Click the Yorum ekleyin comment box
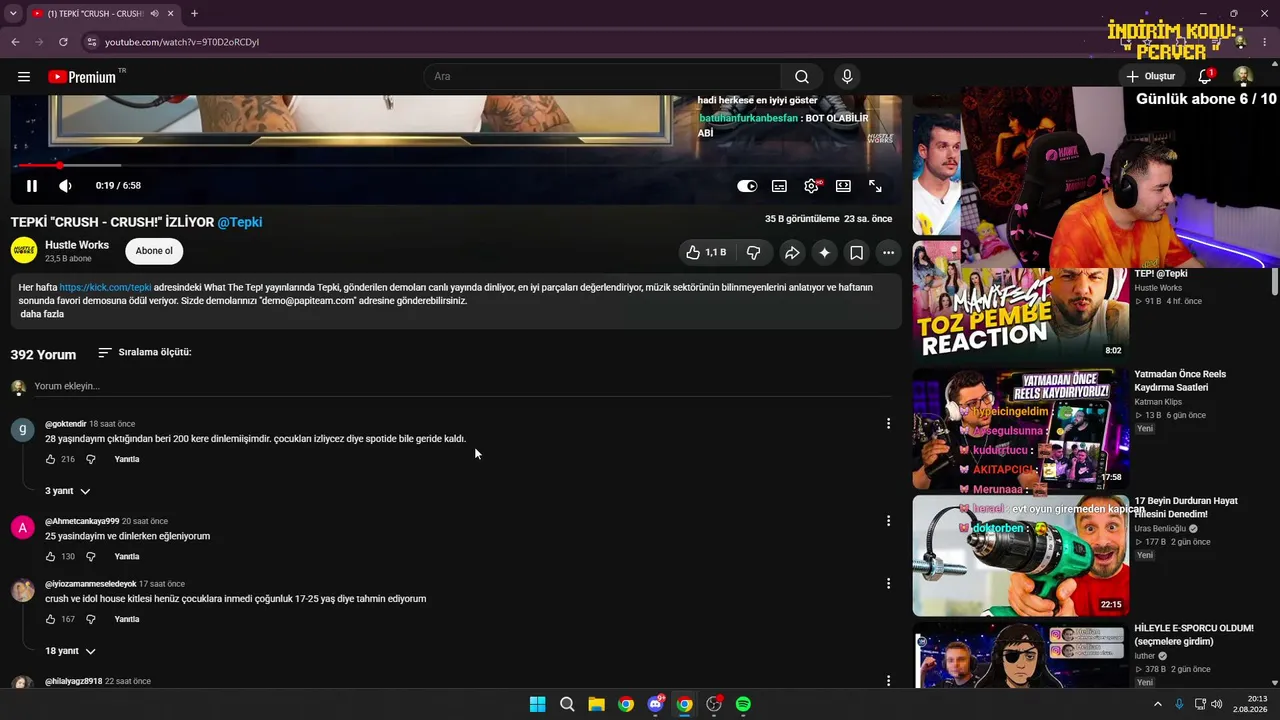Viewport: 1280px width, 720px height. click(463, 386)
